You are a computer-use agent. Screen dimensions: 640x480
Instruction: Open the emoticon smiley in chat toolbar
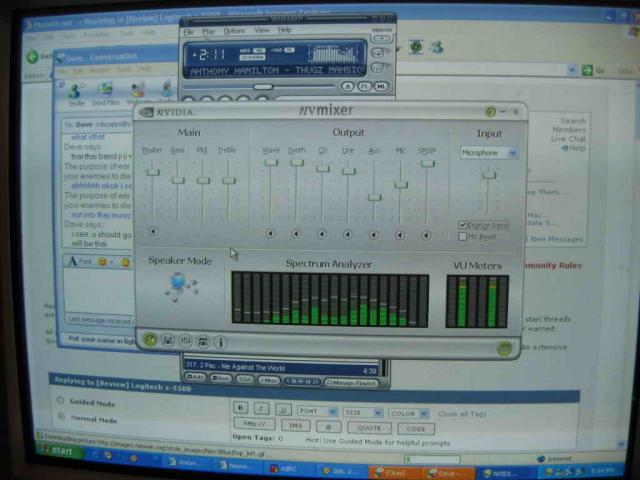click(x=102, y=262)
